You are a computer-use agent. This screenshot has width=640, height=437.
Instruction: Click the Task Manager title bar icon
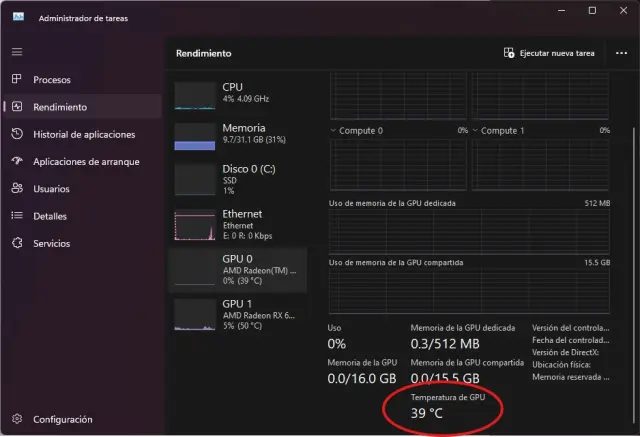(18, 18)
